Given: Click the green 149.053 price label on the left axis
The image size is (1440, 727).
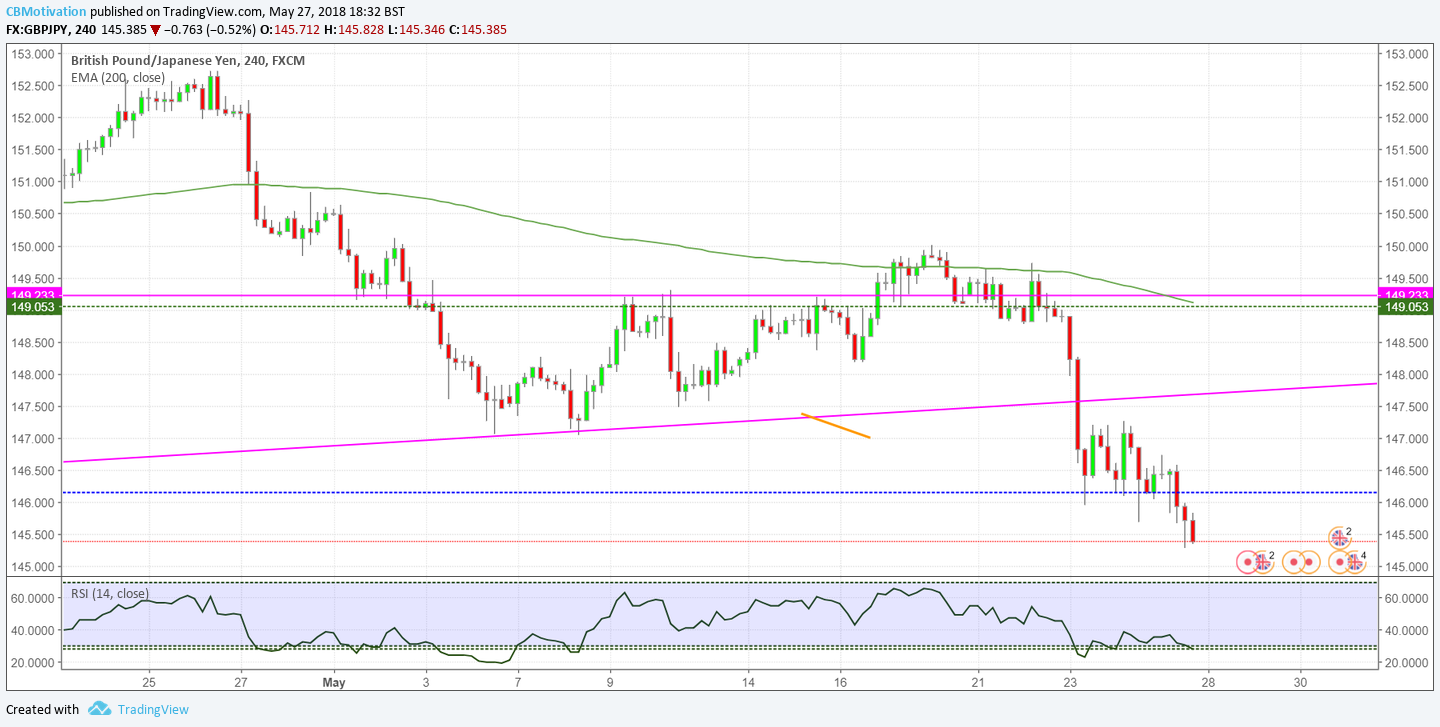Looking at the screenshot, I should click(x=33, y=308).
